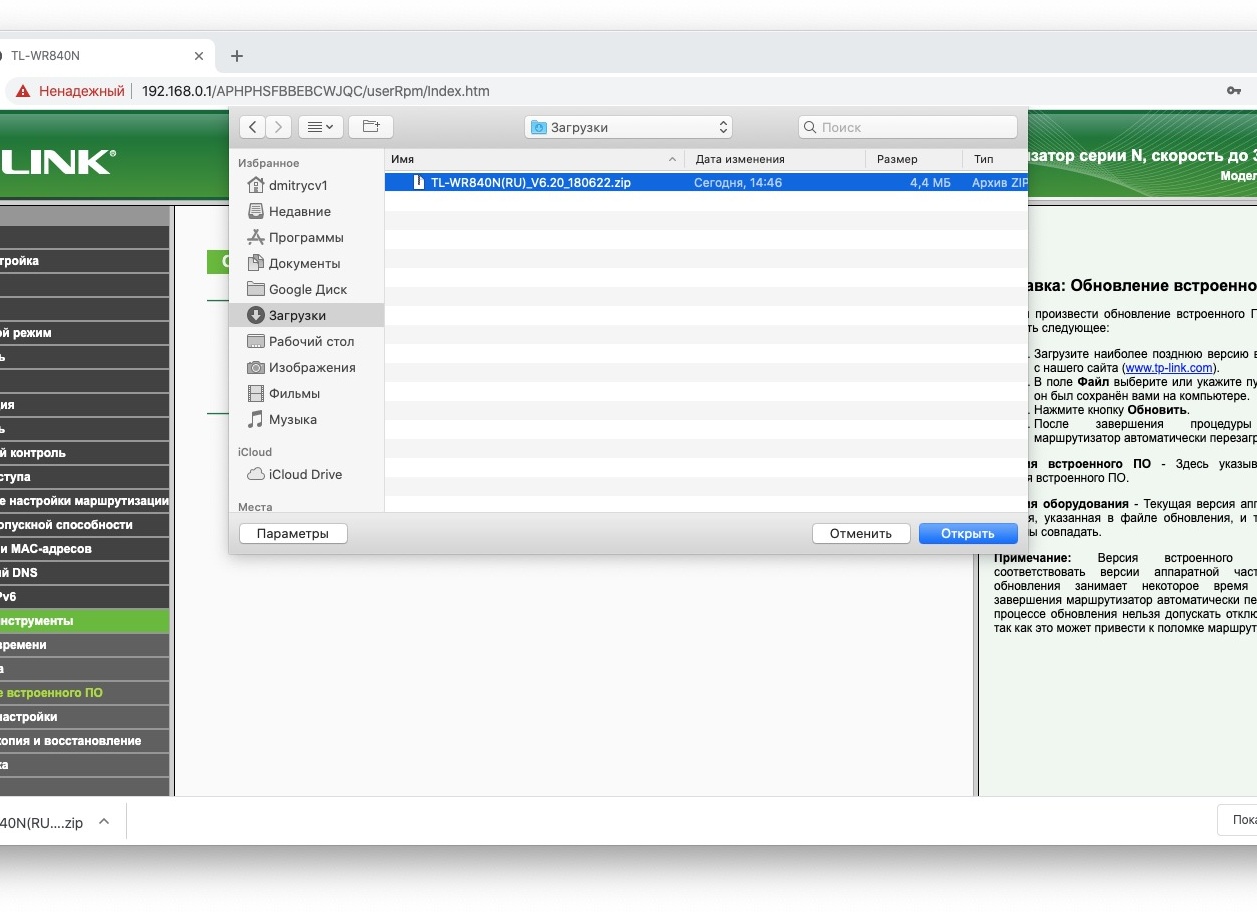Open router menu item ending 'опускной способности'

[84, 525]
